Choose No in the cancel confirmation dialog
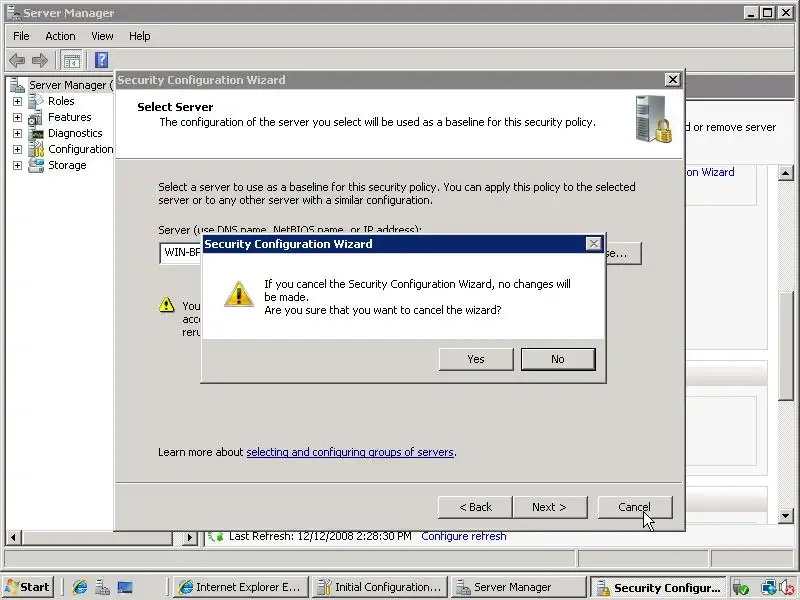This screenshot has height=600, width=800. [558, 359]
